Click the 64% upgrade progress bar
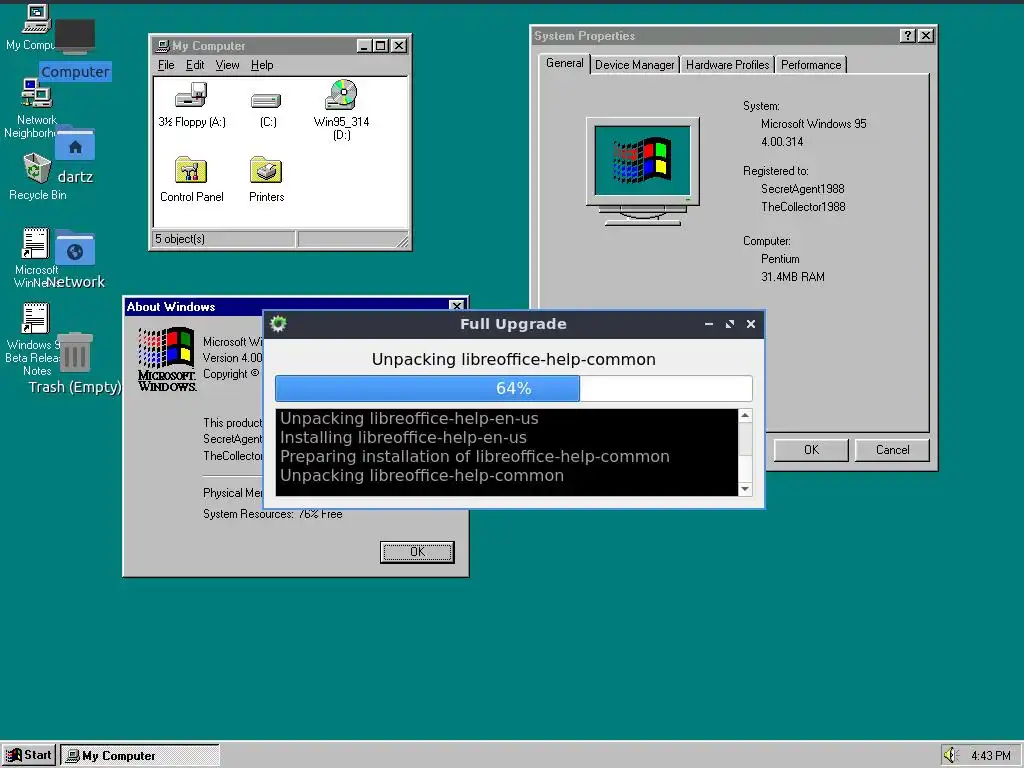1024x768 pixels. [513, 389]
